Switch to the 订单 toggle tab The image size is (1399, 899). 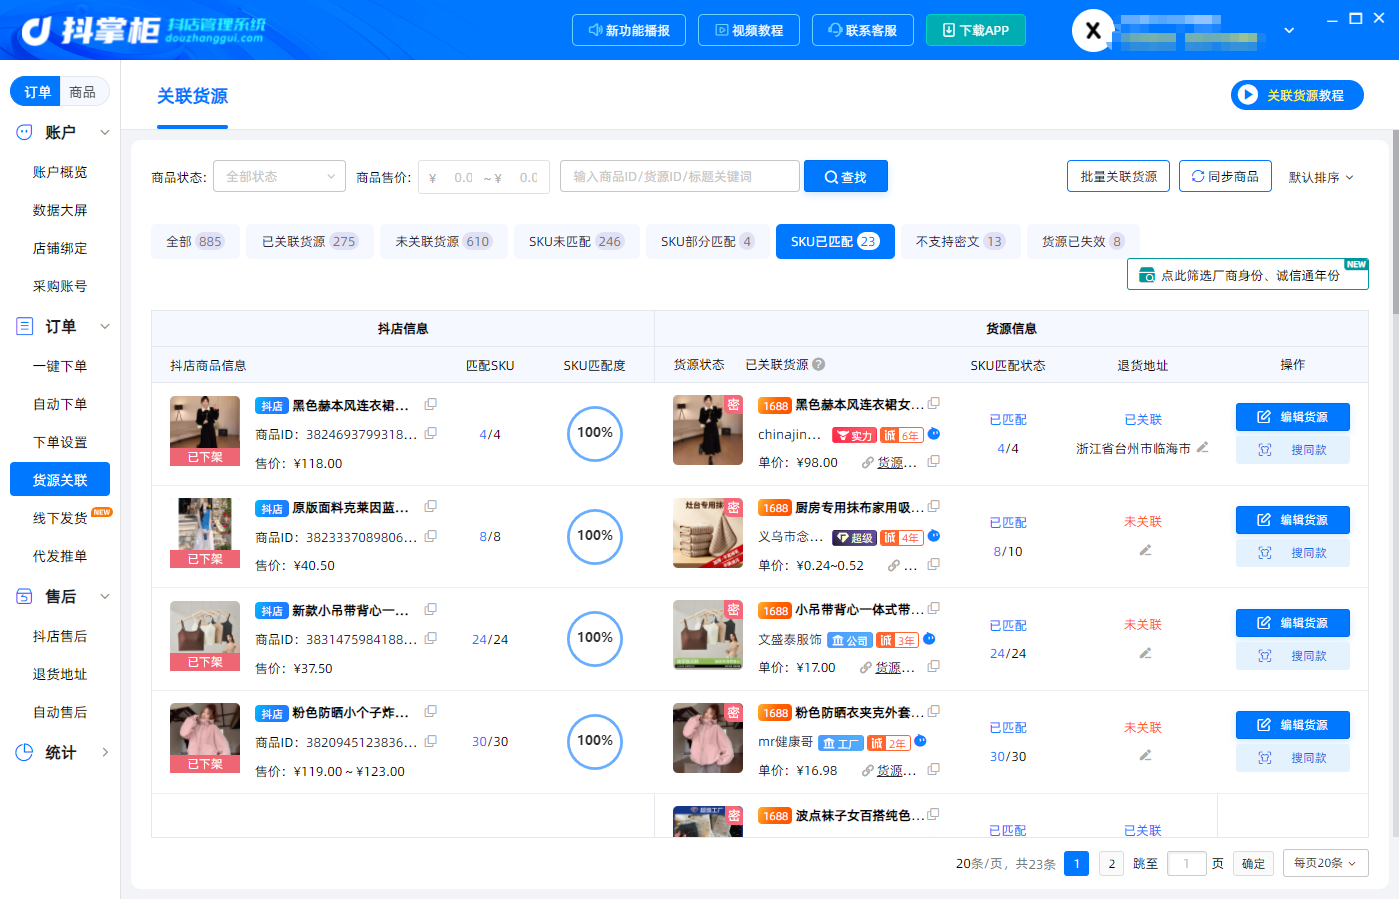pyautogui.click(x=37, y=92)
